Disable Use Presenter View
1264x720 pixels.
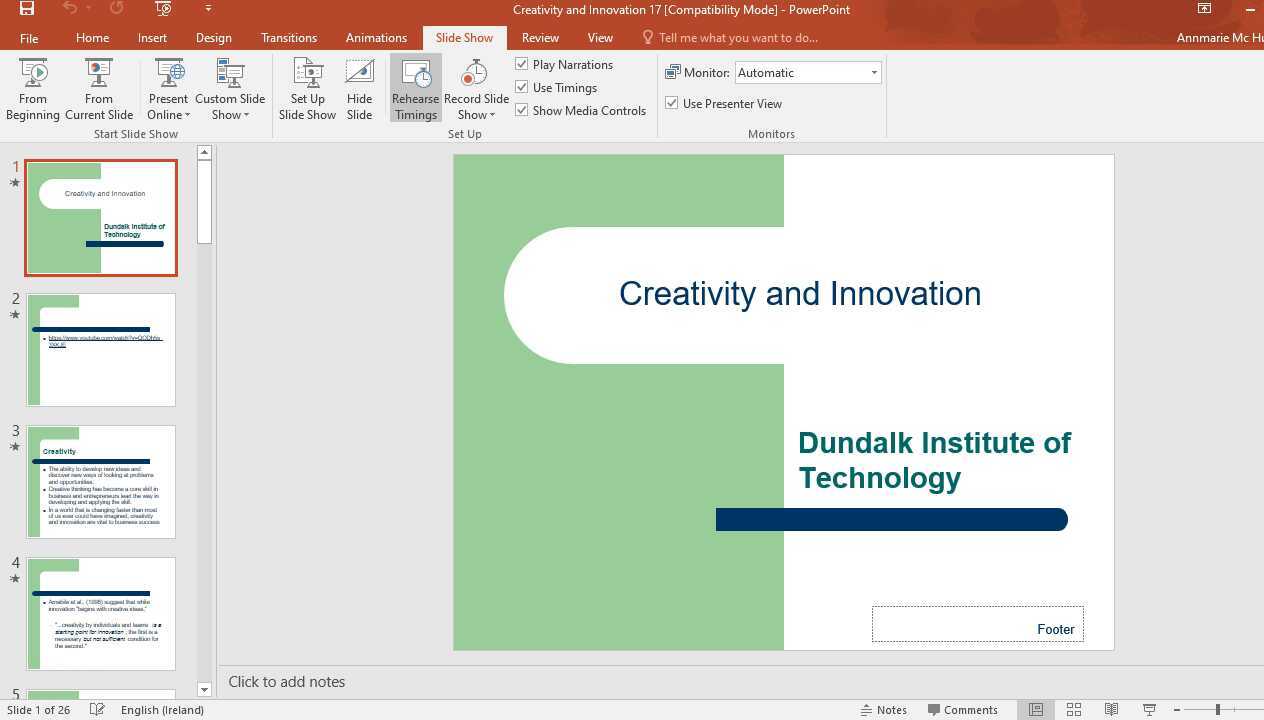(672, 103)
